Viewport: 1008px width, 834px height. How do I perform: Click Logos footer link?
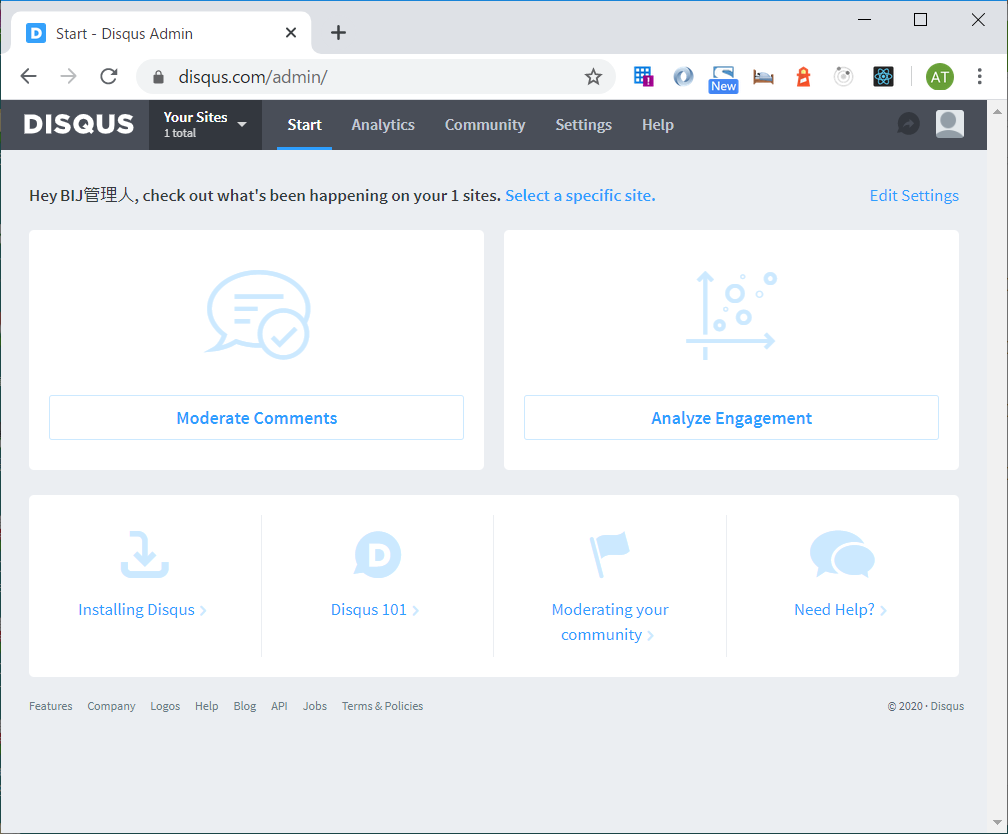pyautogui.click(x=165, y=706)
